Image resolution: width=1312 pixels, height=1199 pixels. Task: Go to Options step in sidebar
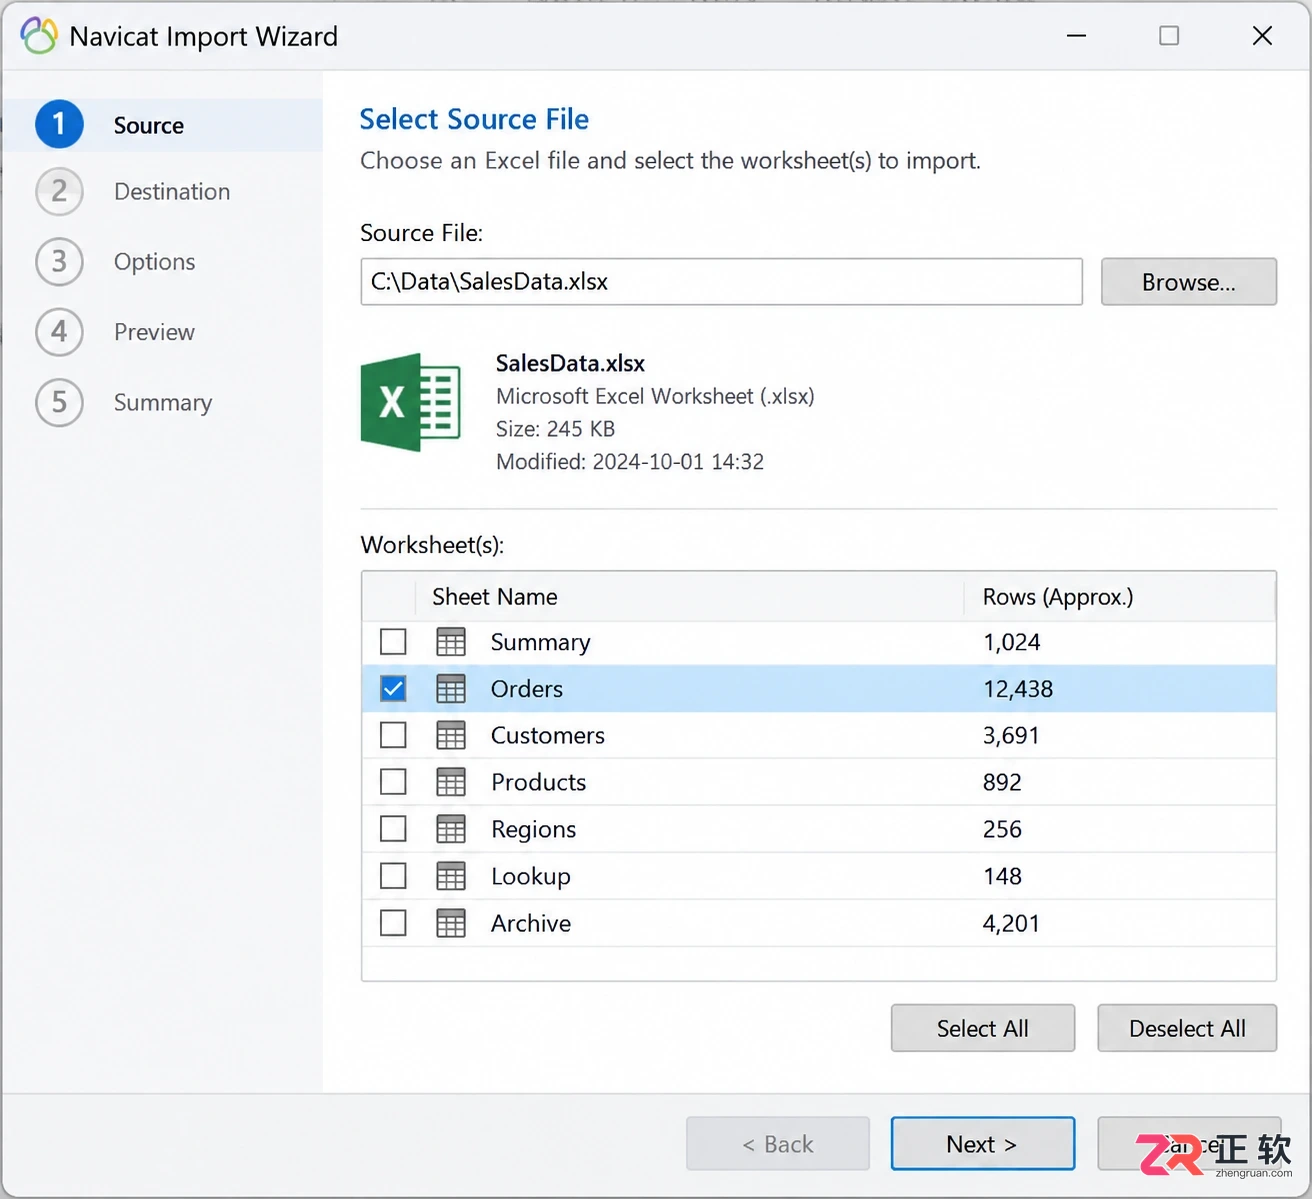[155, 262]
